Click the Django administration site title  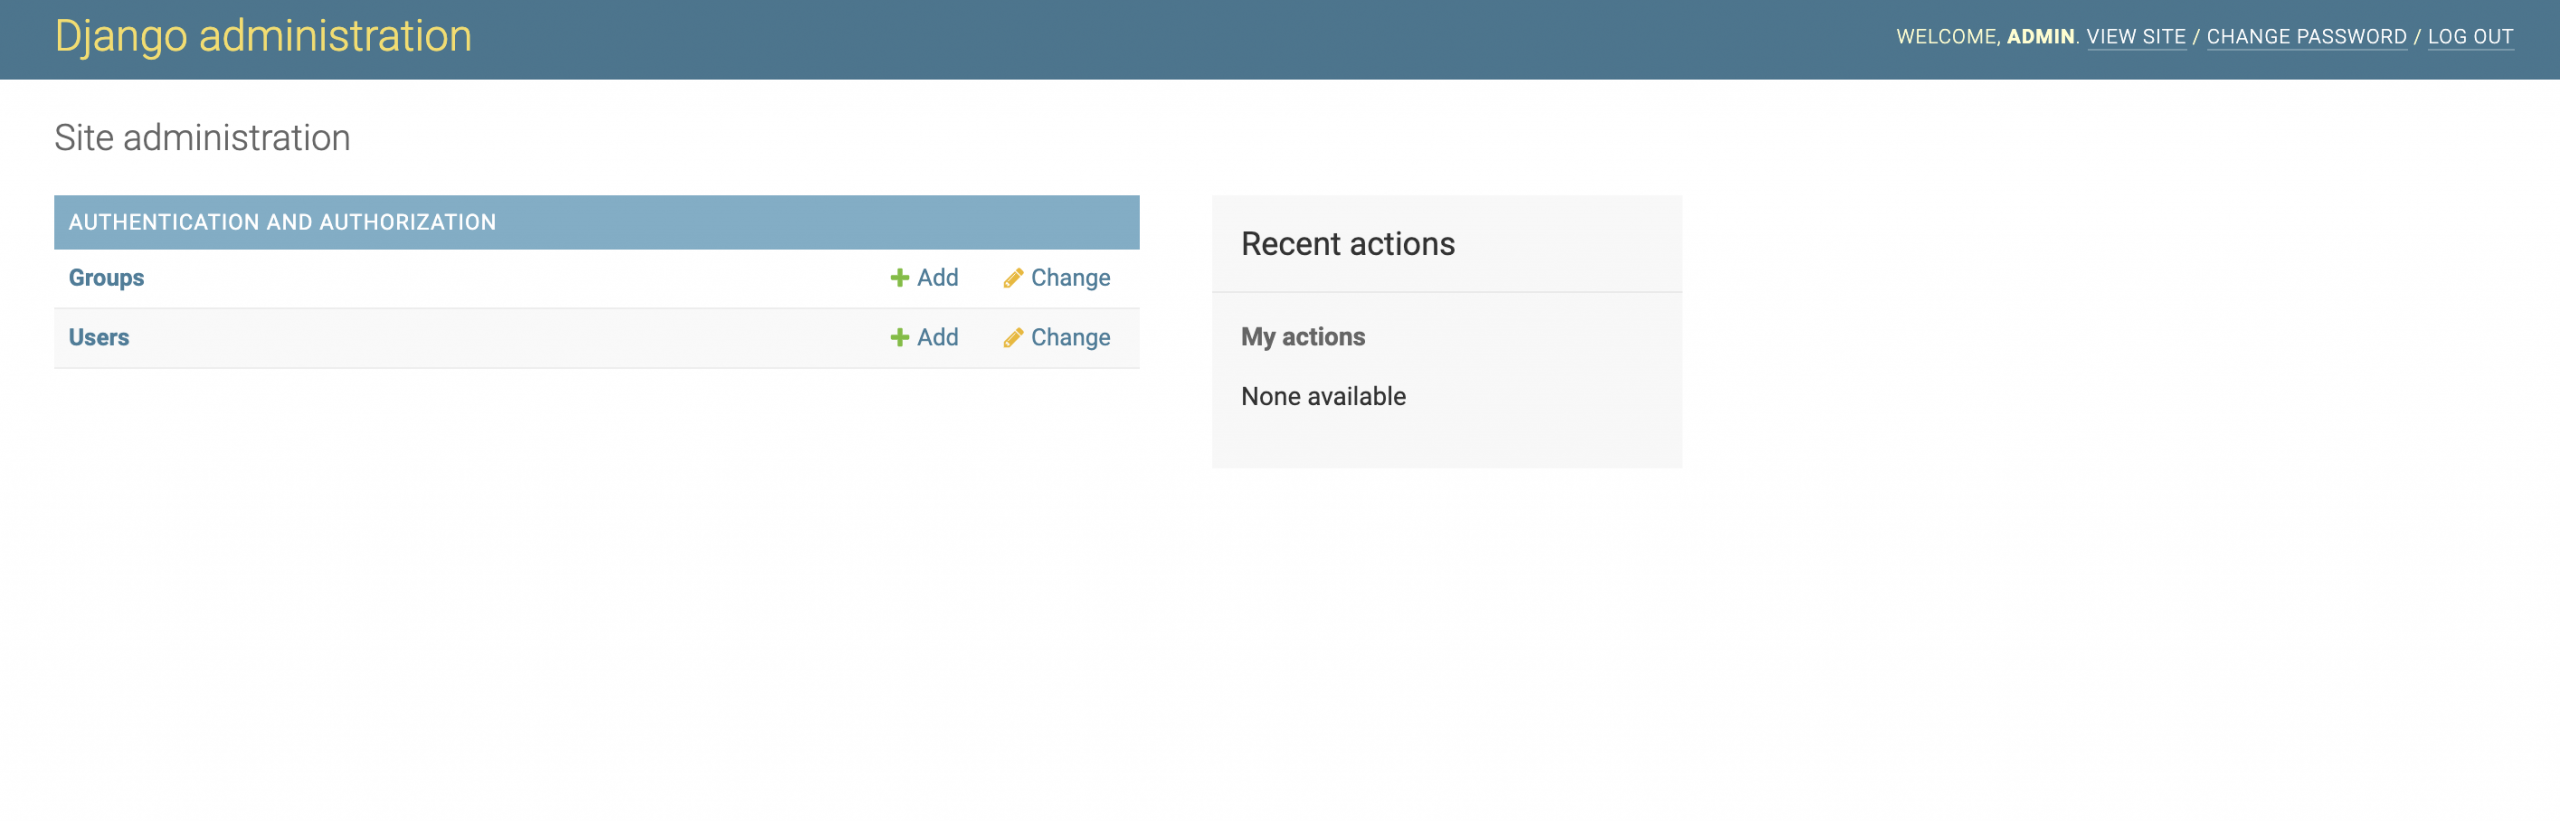(x=263, y=37)
